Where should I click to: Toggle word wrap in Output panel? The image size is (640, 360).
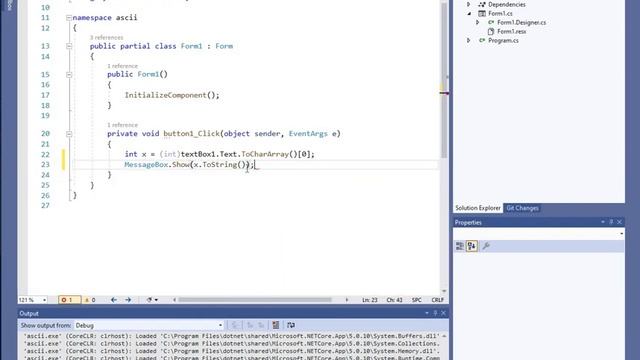click(291, 325)
